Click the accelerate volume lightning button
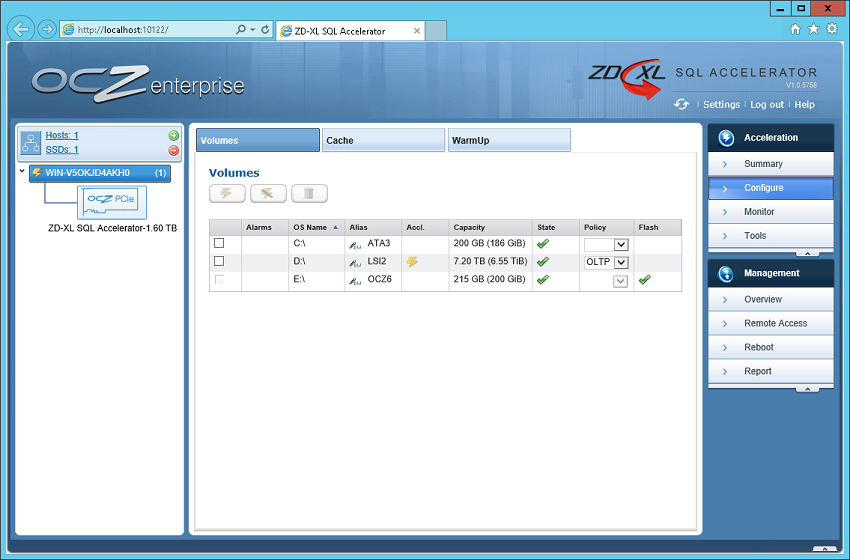Screen dimensions: 850x560 point(227,194)
